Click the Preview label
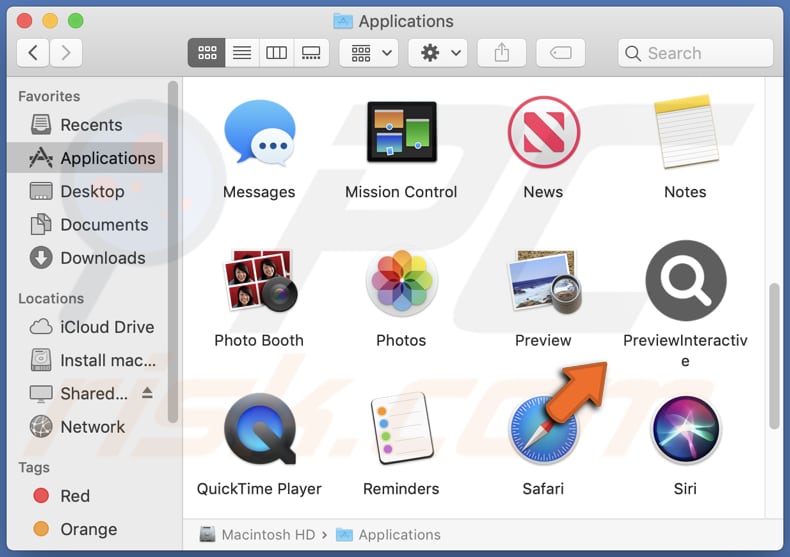 pyautogui.click(x=544, y=340)
